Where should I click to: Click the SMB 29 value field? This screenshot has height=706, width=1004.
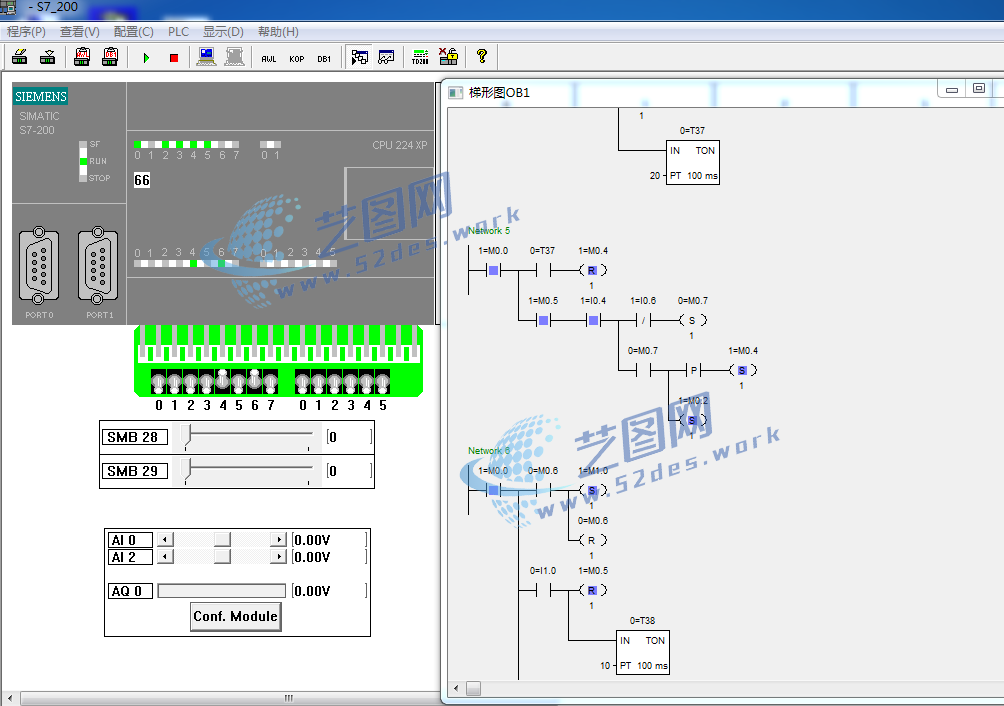[x=349, y=471]
